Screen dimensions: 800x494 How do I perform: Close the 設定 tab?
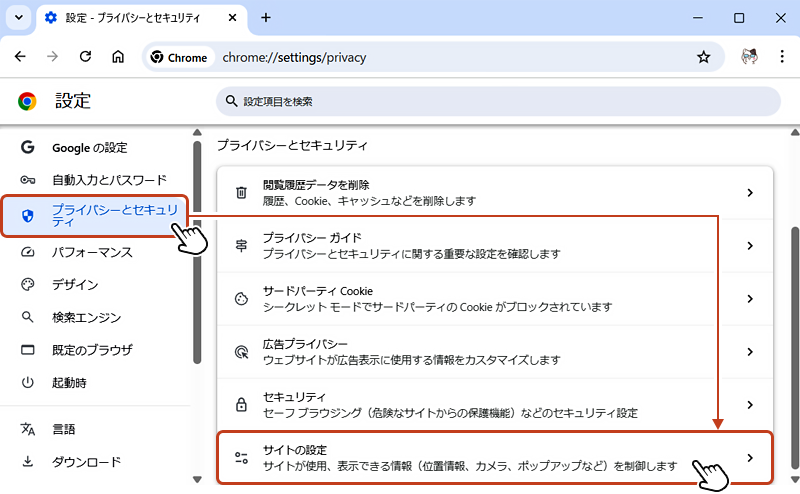point(232,18)
